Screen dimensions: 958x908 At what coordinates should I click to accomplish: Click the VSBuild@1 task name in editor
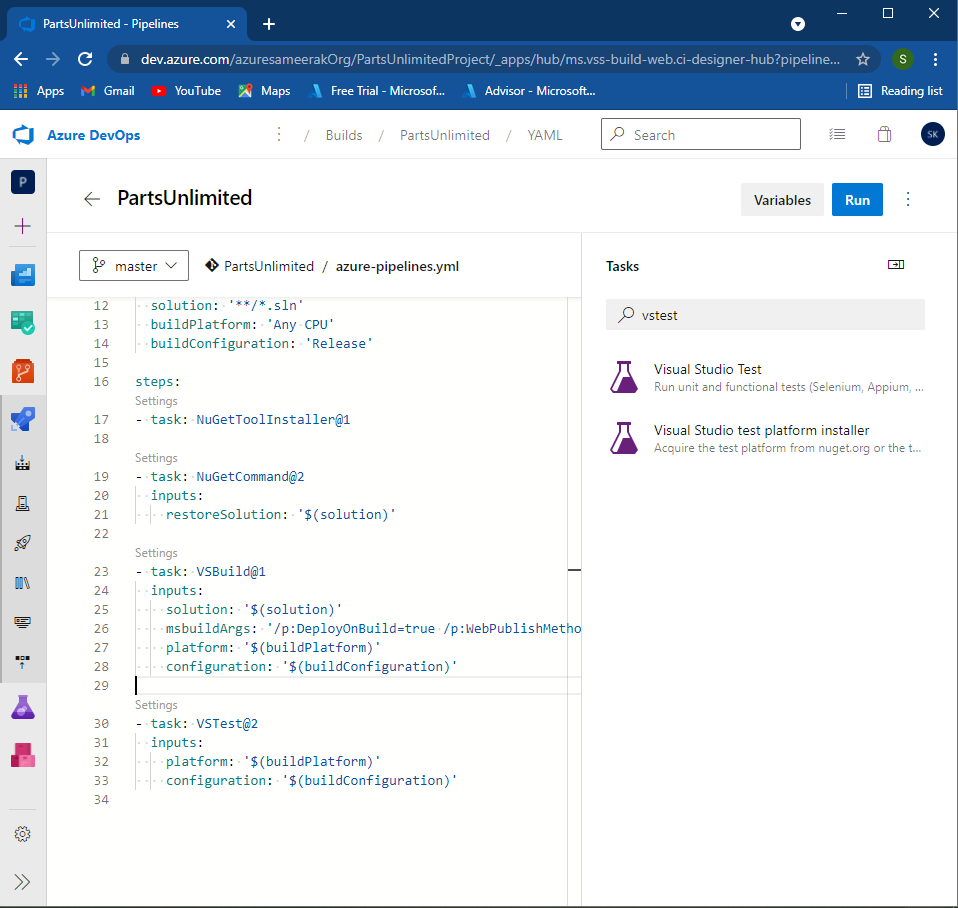click(x=230, y=571)
